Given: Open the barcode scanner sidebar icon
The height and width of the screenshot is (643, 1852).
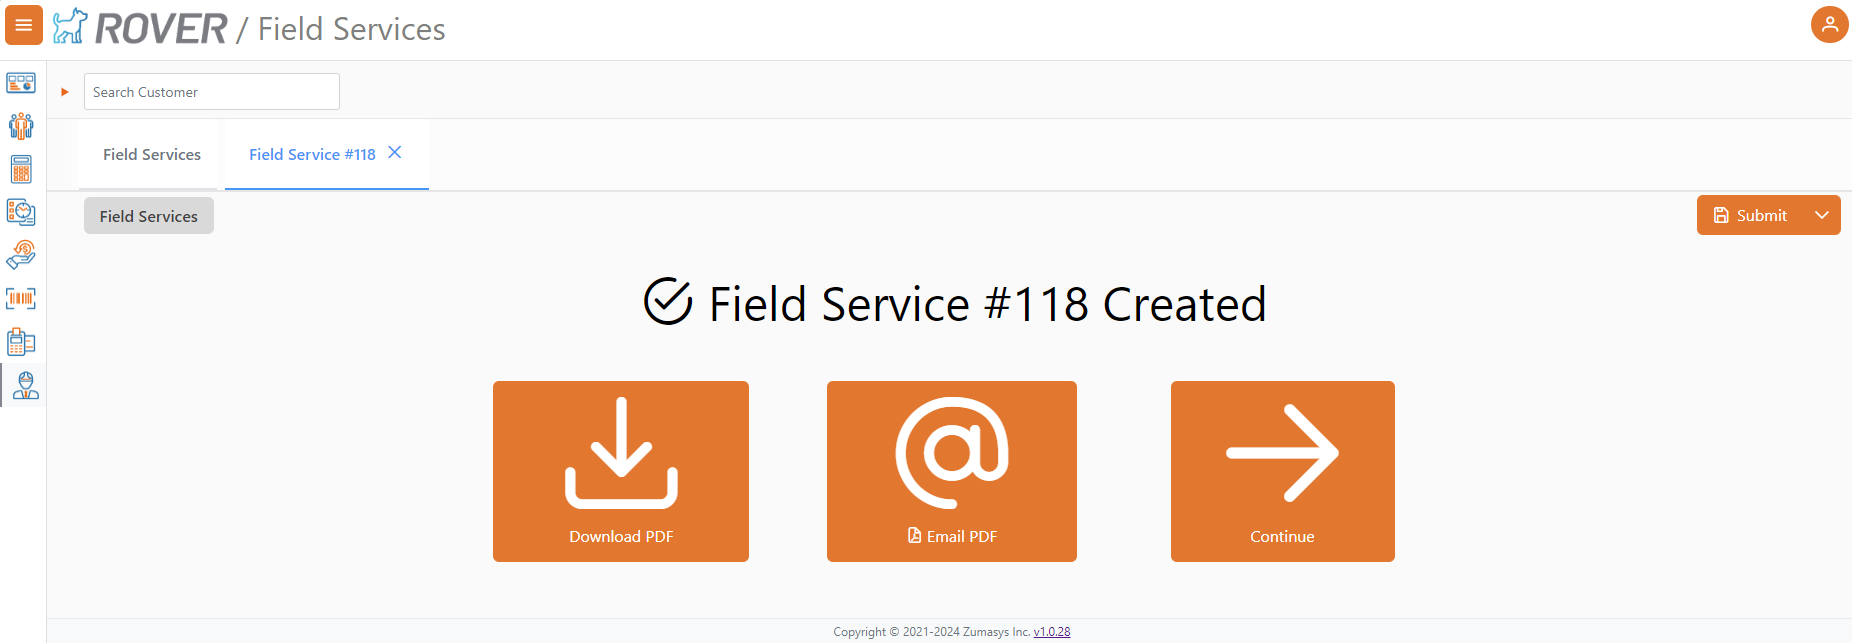Looking at the screenshot, I should (x=21, y=298).
